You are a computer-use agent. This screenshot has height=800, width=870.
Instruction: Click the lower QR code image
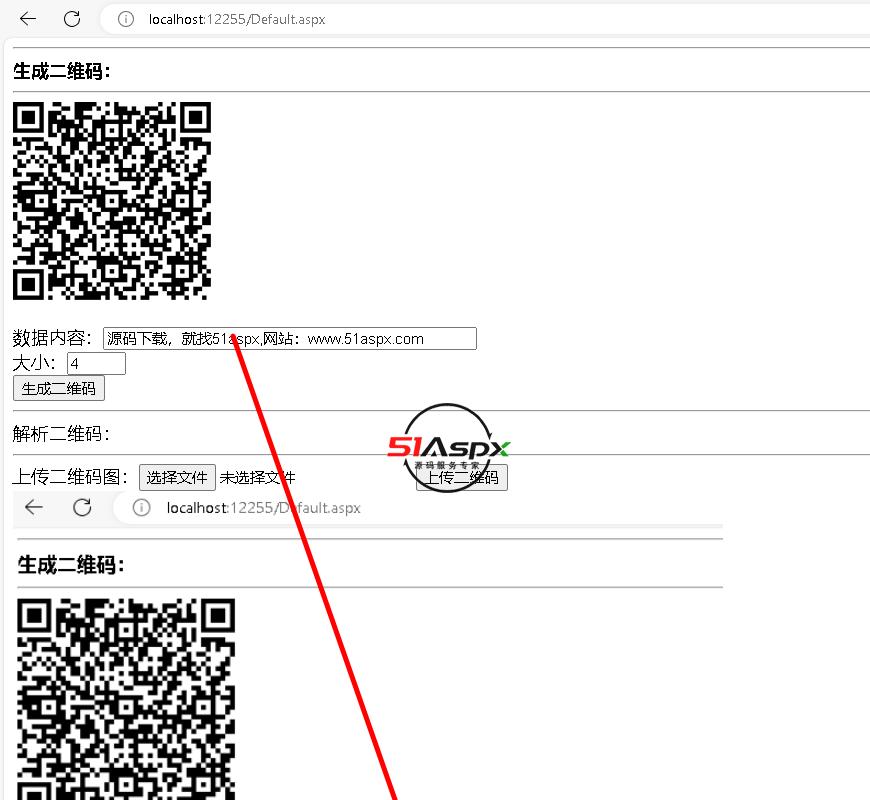click(x=126, y=699)
